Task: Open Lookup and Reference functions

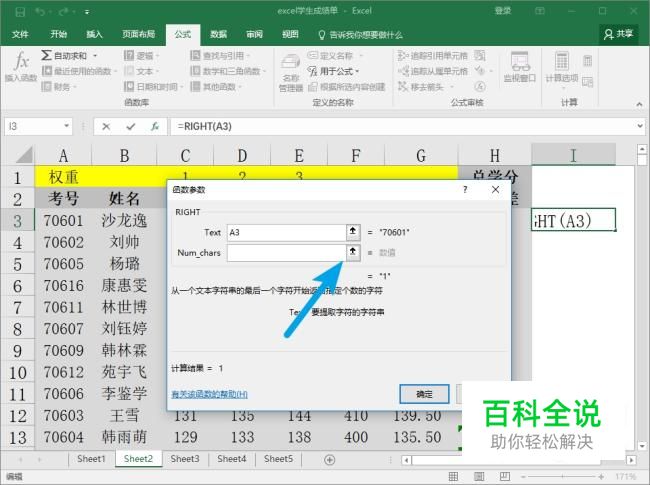Action: click(220, 56)
